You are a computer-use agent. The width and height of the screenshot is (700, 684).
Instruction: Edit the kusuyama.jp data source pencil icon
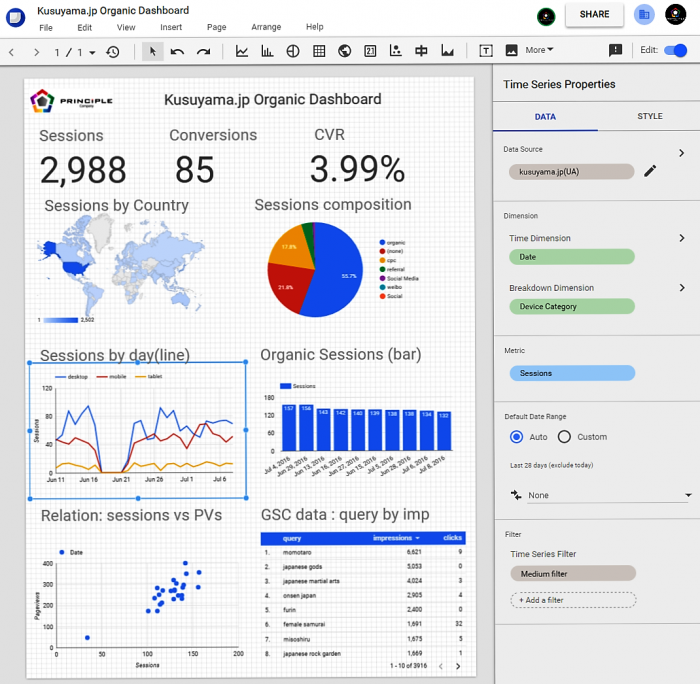coord(650,171)
